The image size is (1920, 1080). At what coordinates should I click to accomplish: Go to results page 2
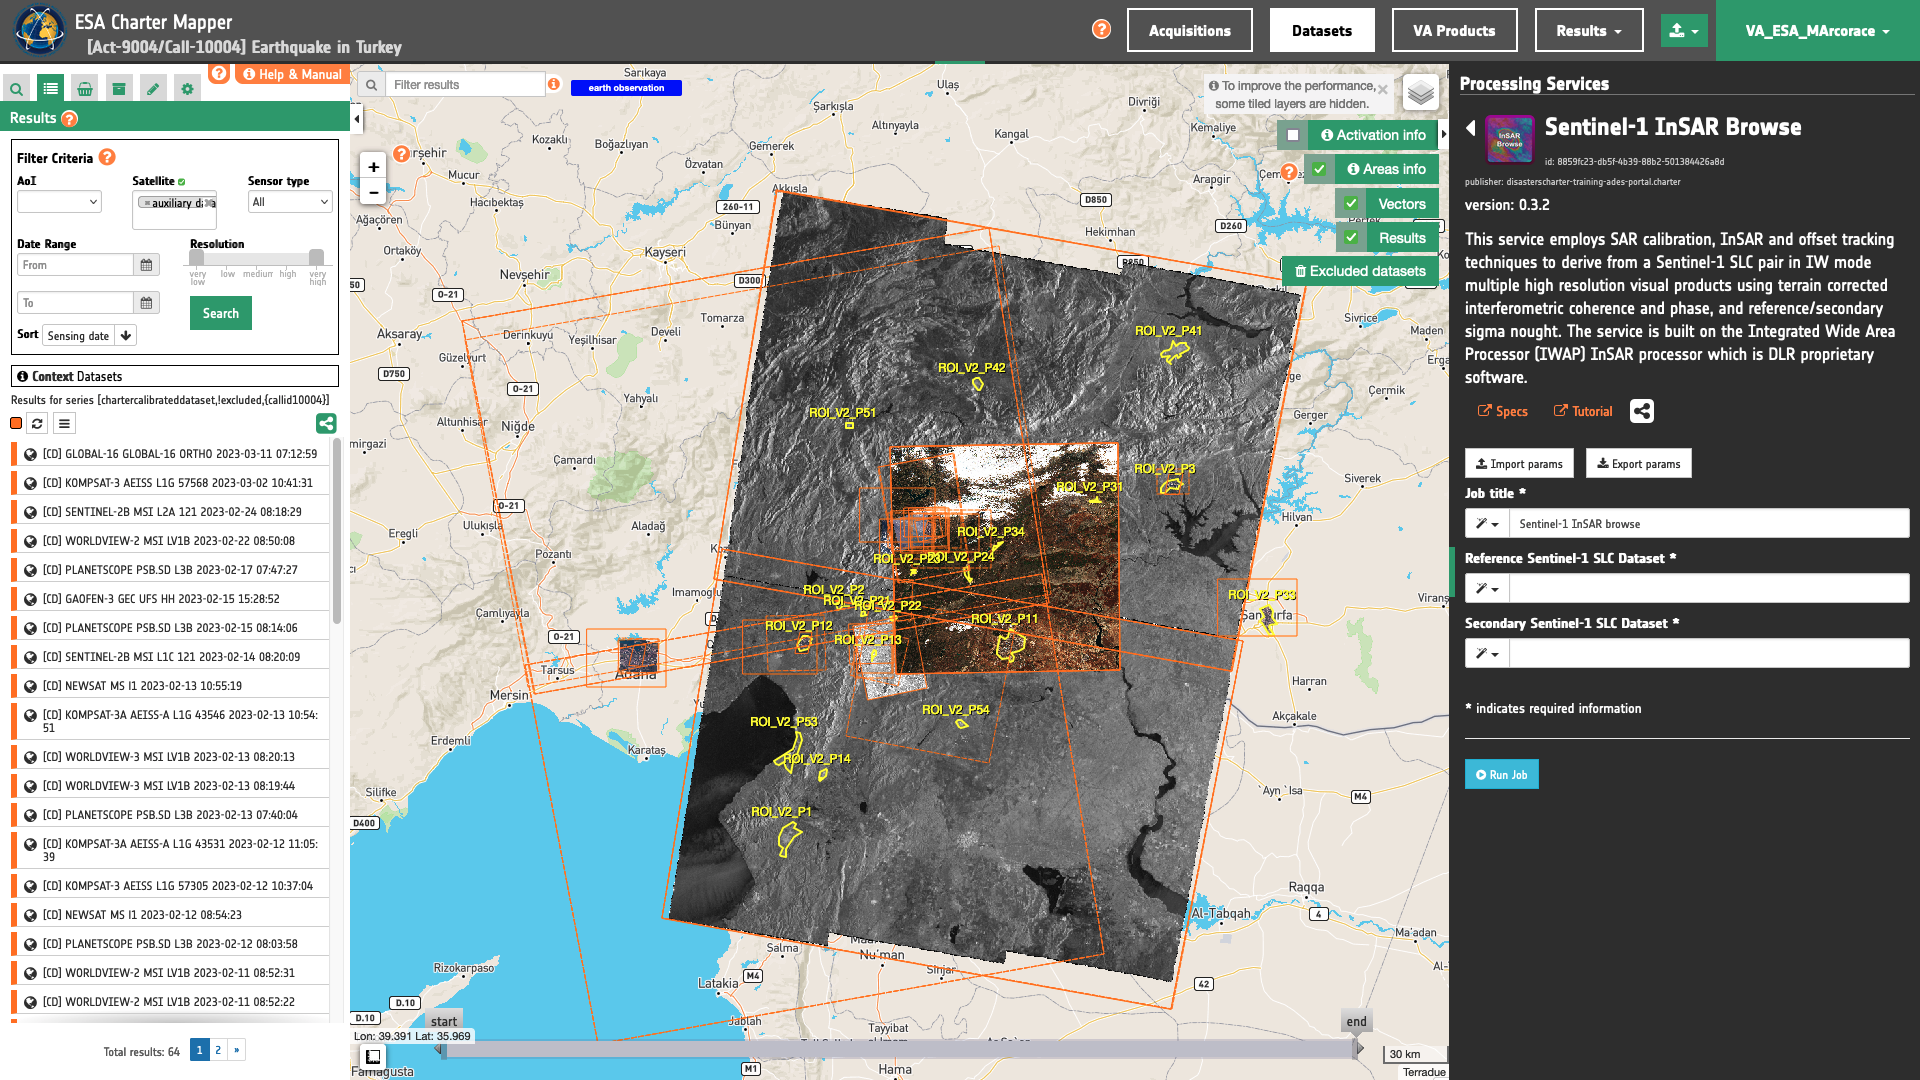pyautogui.click(x=218, y=1050)
